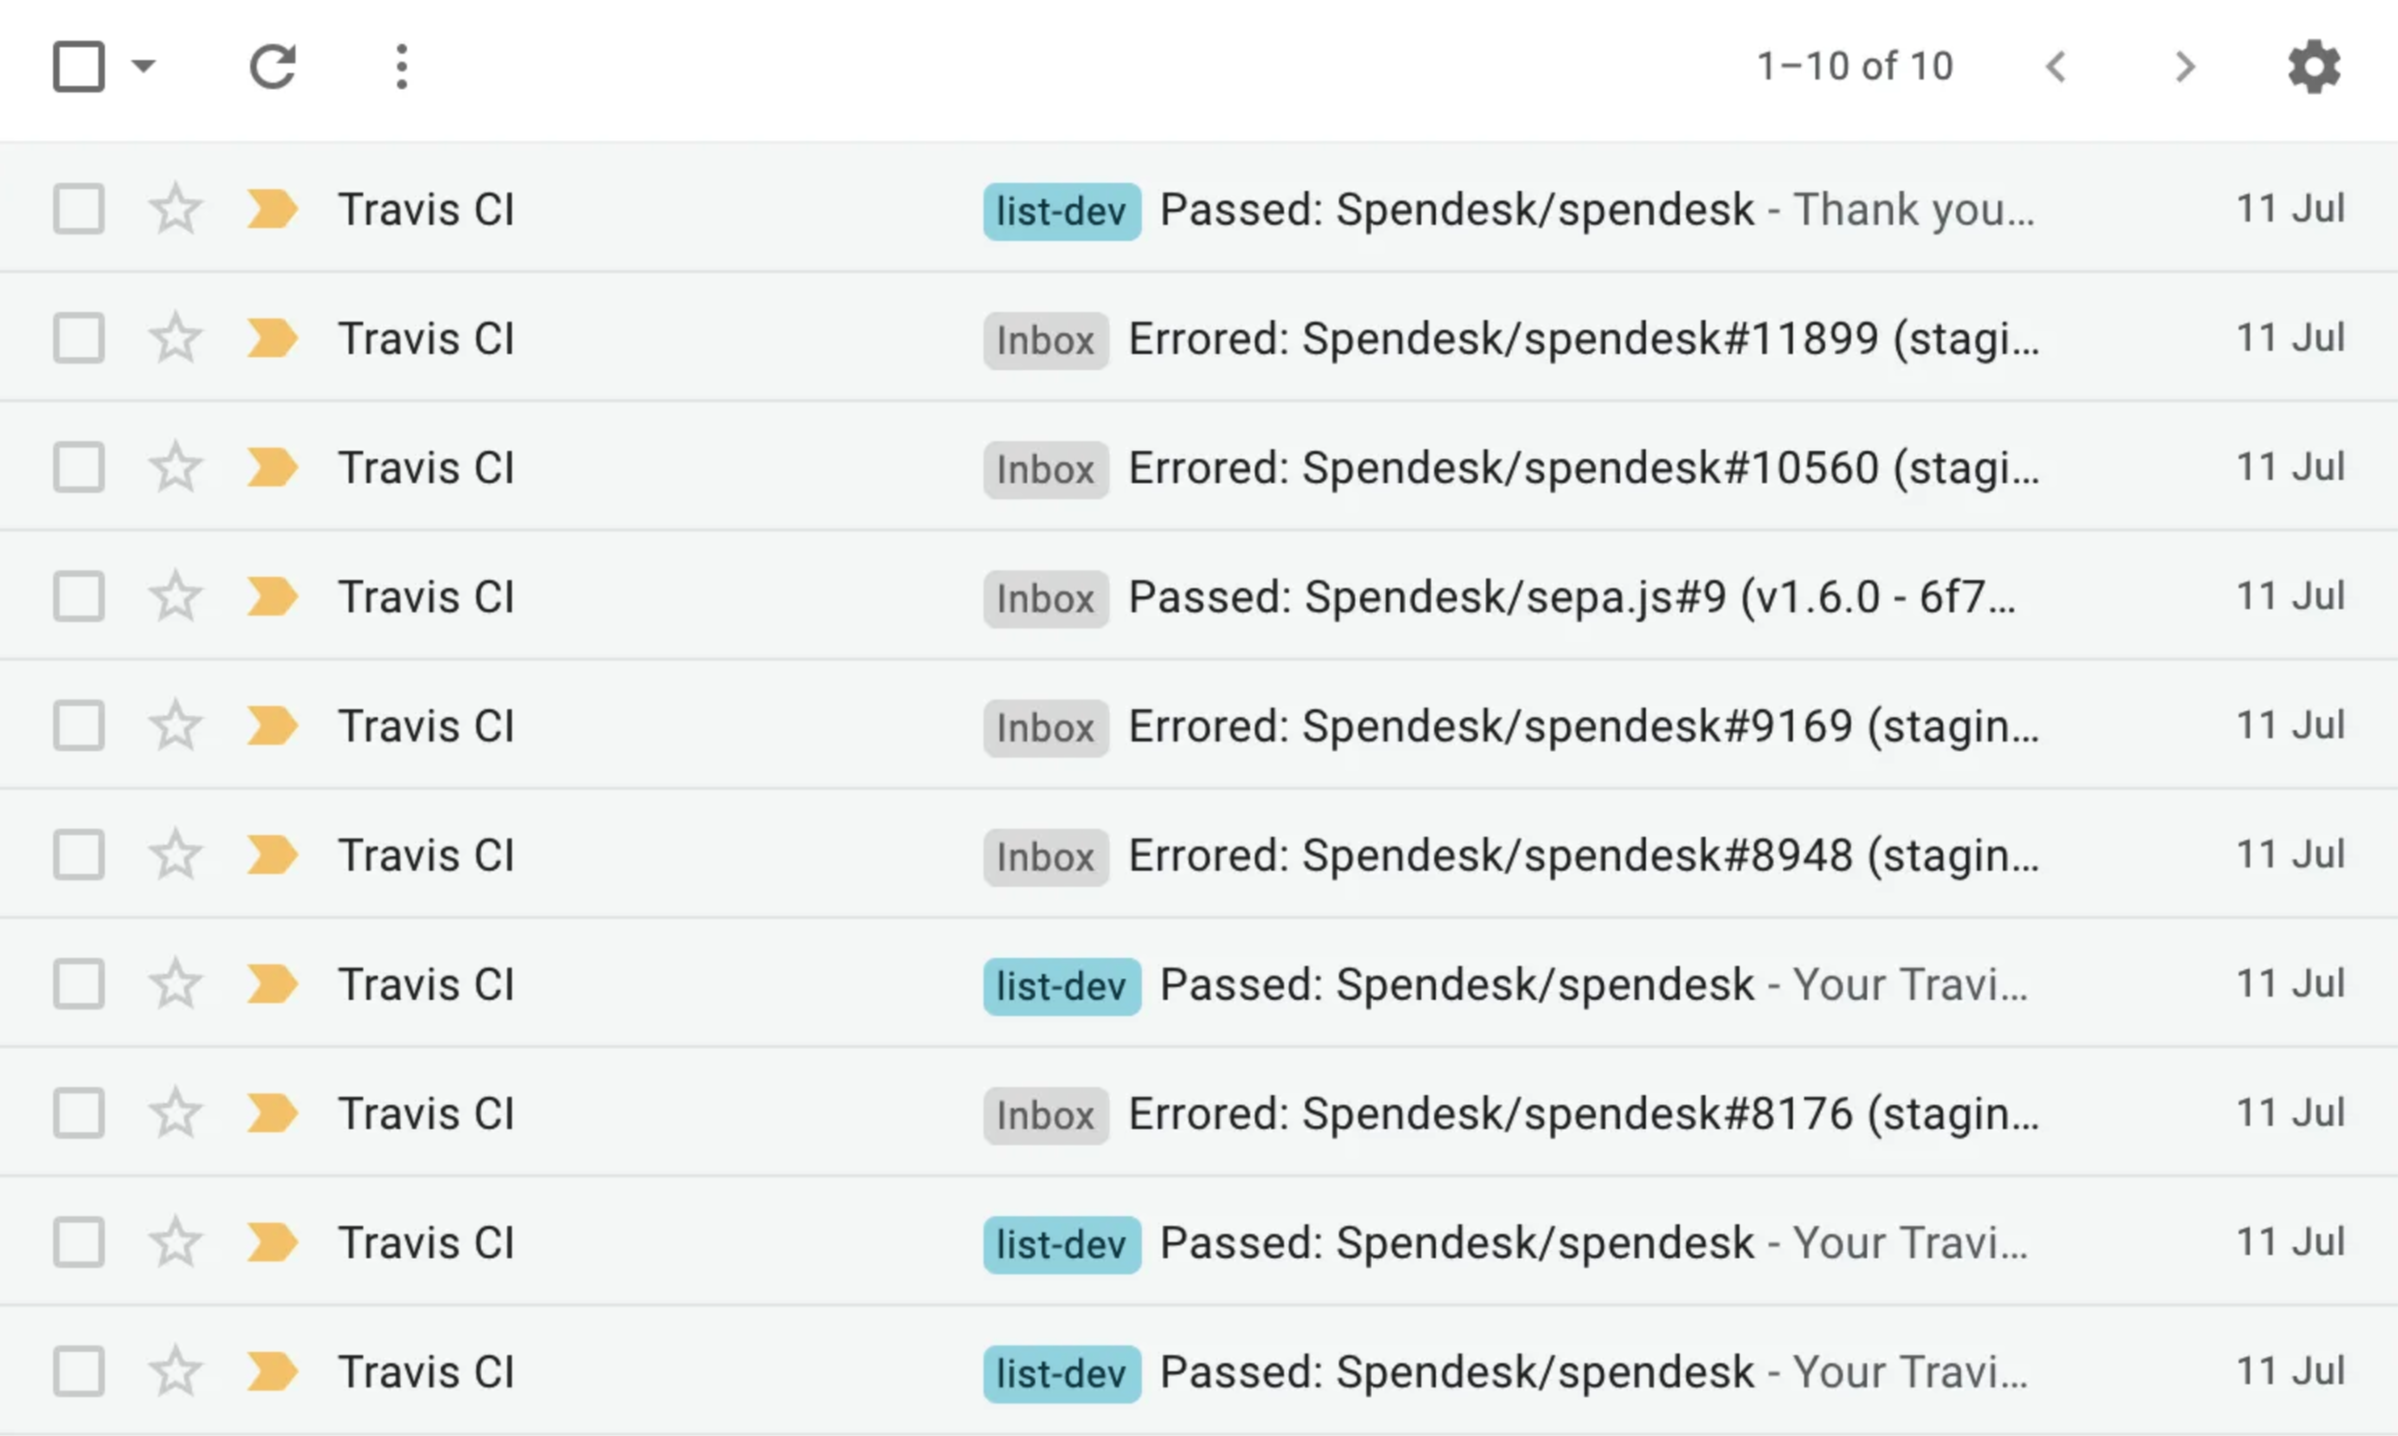Open the Passed: Spendesk/sepa.js#9 email
Viewport: 2398px width, 1436px height.
click(1571, 597)
